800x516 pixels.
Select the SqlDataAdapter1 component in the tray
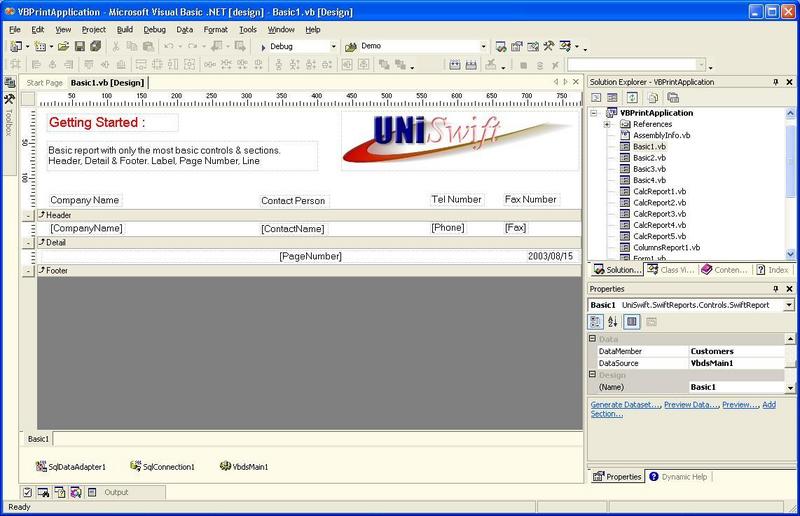(71, 466)
